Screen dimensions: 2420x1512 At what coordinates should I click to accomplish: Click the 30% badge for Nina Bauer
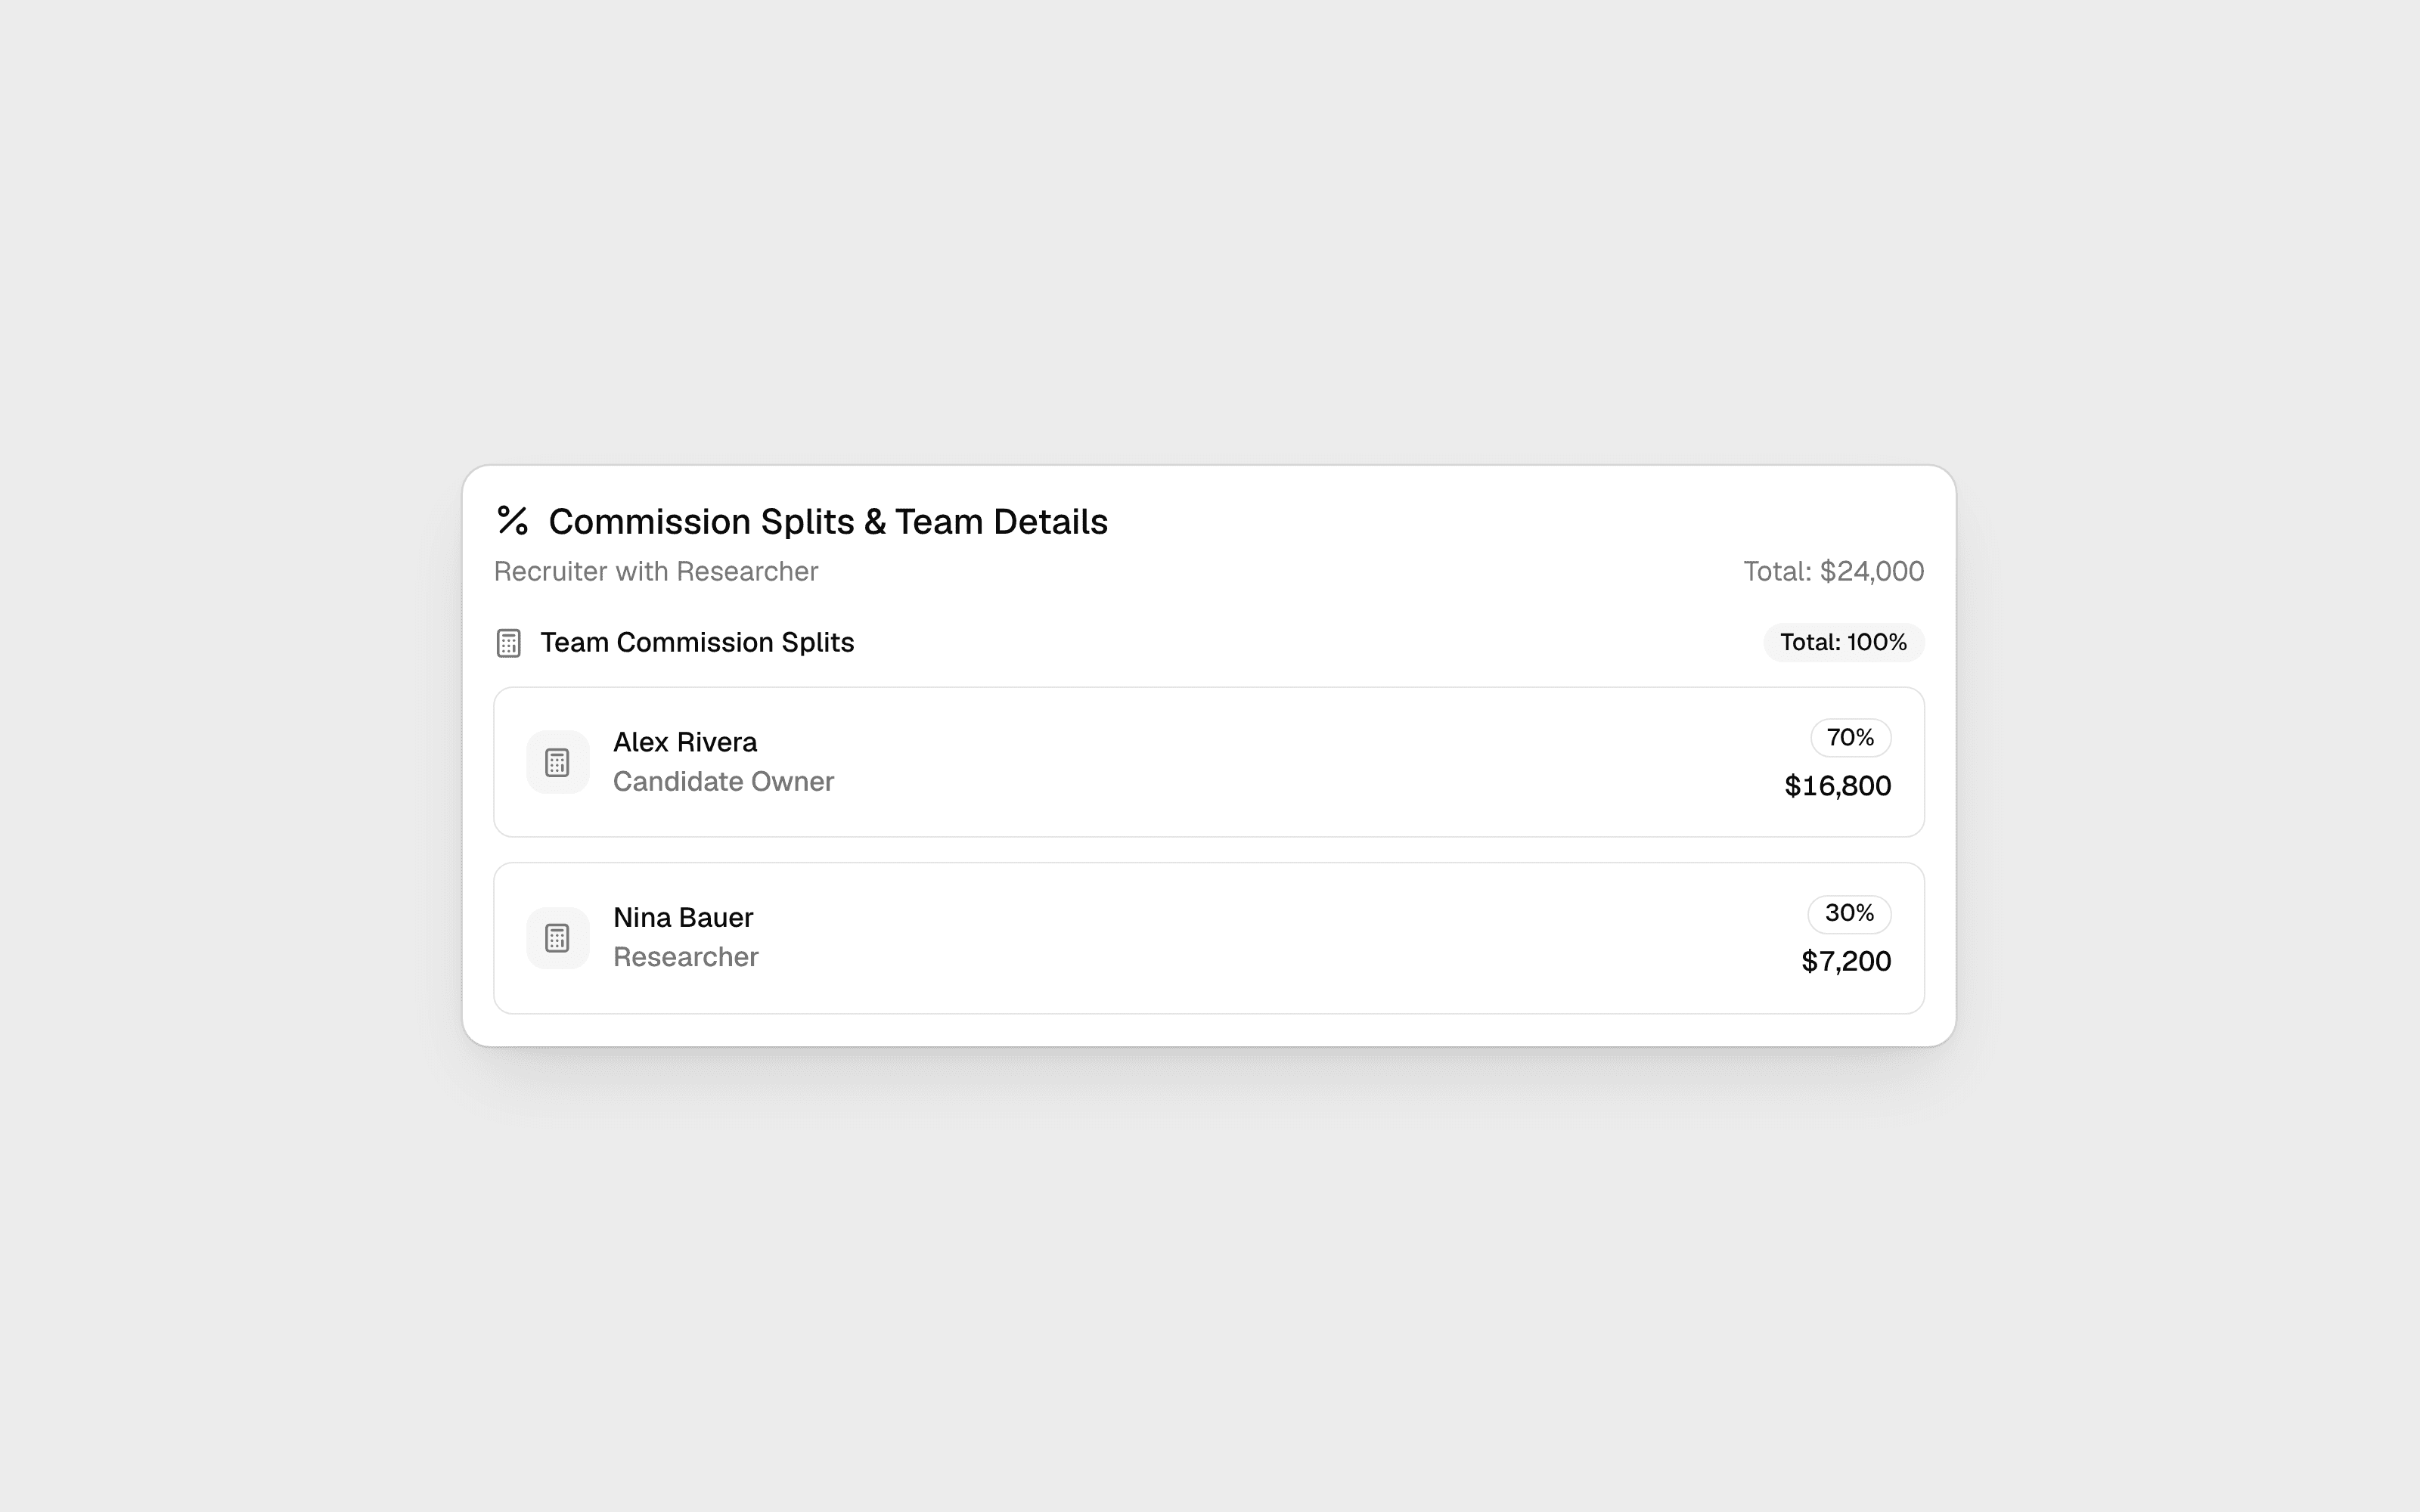pos(1849,914)
